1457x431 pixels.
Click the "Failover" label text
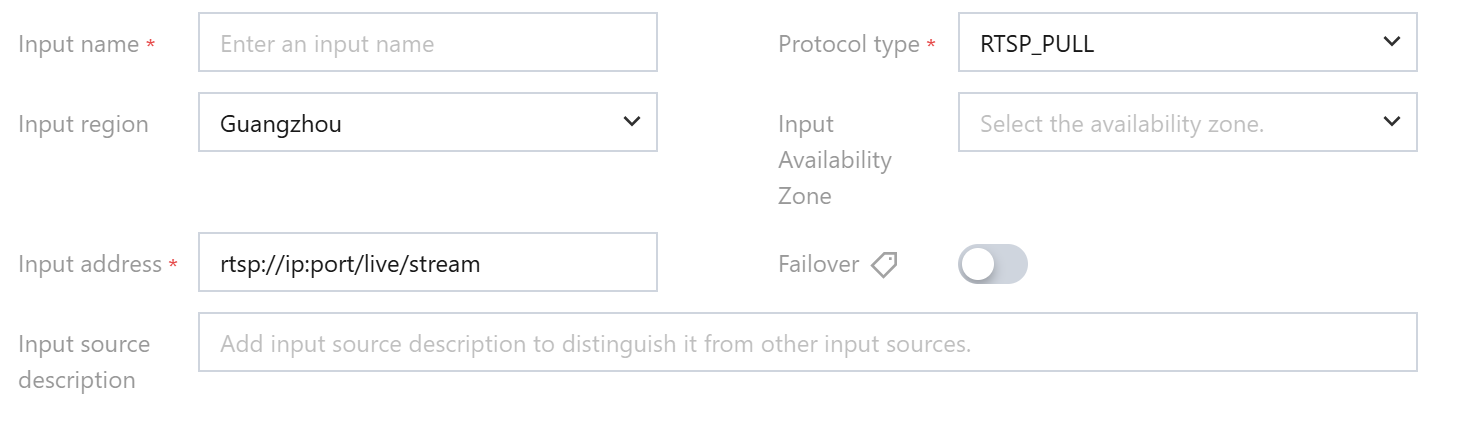[818, 264]
